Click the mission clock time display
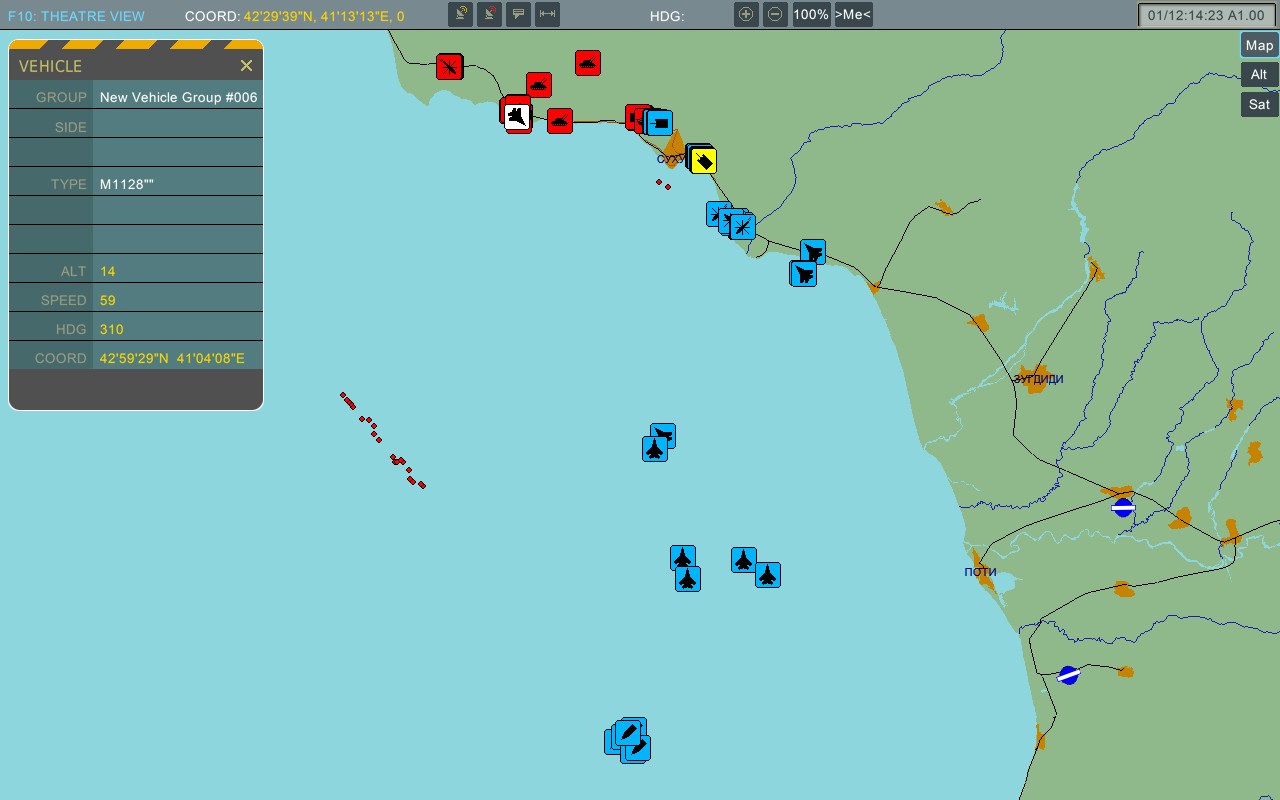The image size is (1280, 800). (1204, 15)
